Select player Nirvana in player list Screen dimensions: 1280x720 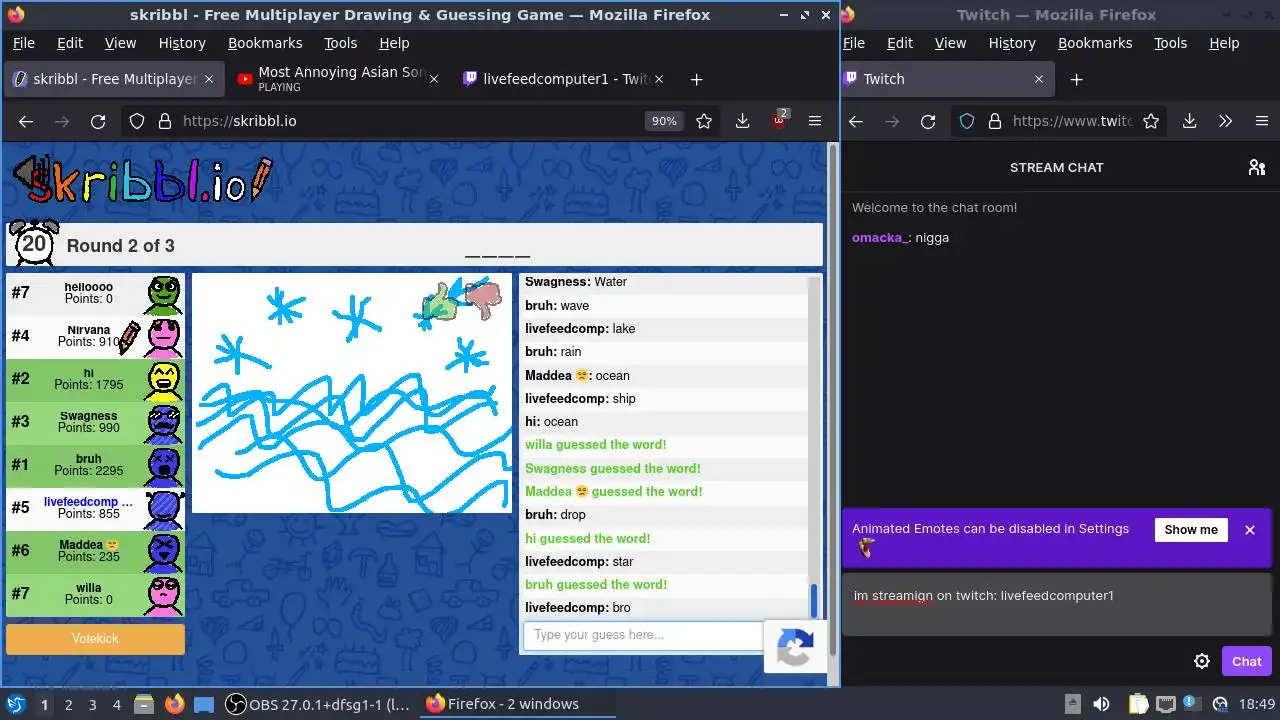click(95, 336)
